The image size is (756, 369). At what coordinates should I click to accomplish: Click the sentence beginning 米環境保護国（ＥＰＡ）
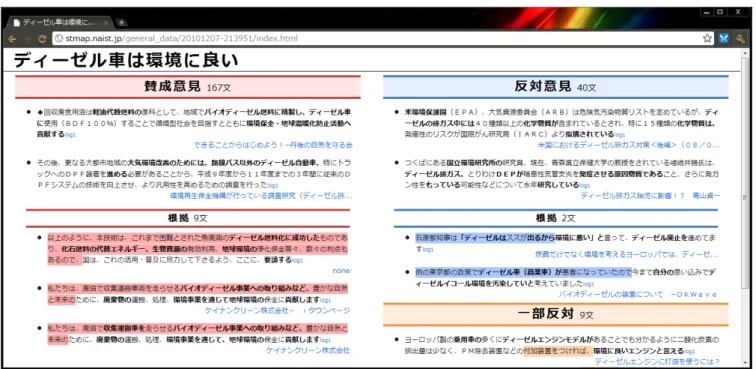point(561,123)
